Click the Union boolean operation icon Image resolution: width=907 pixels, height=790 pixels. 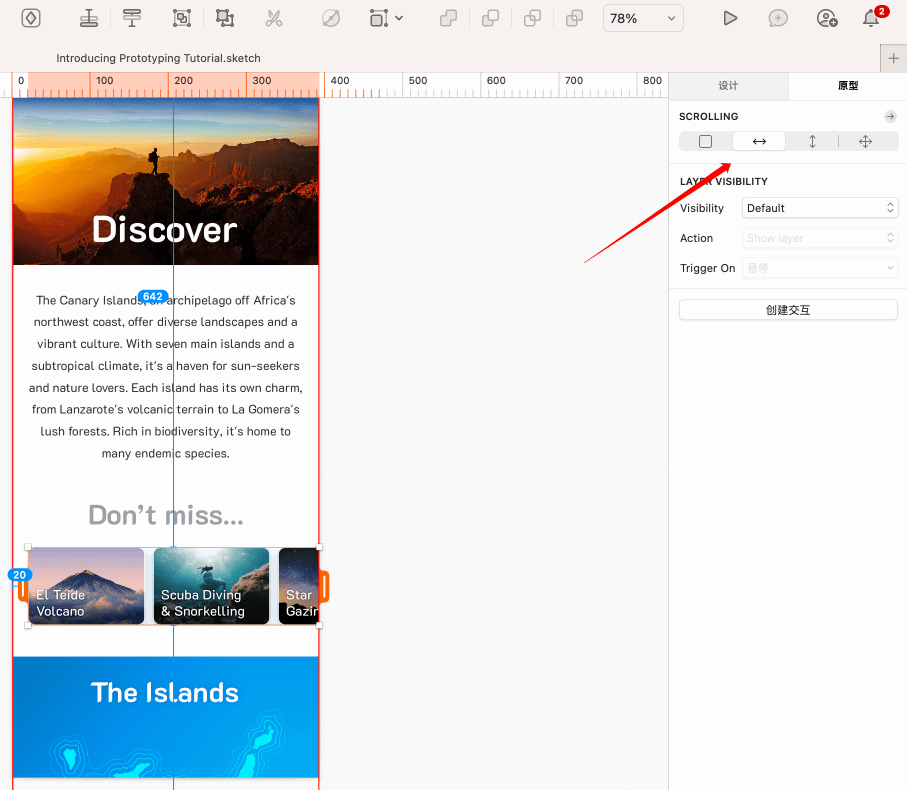coord(449,18)
